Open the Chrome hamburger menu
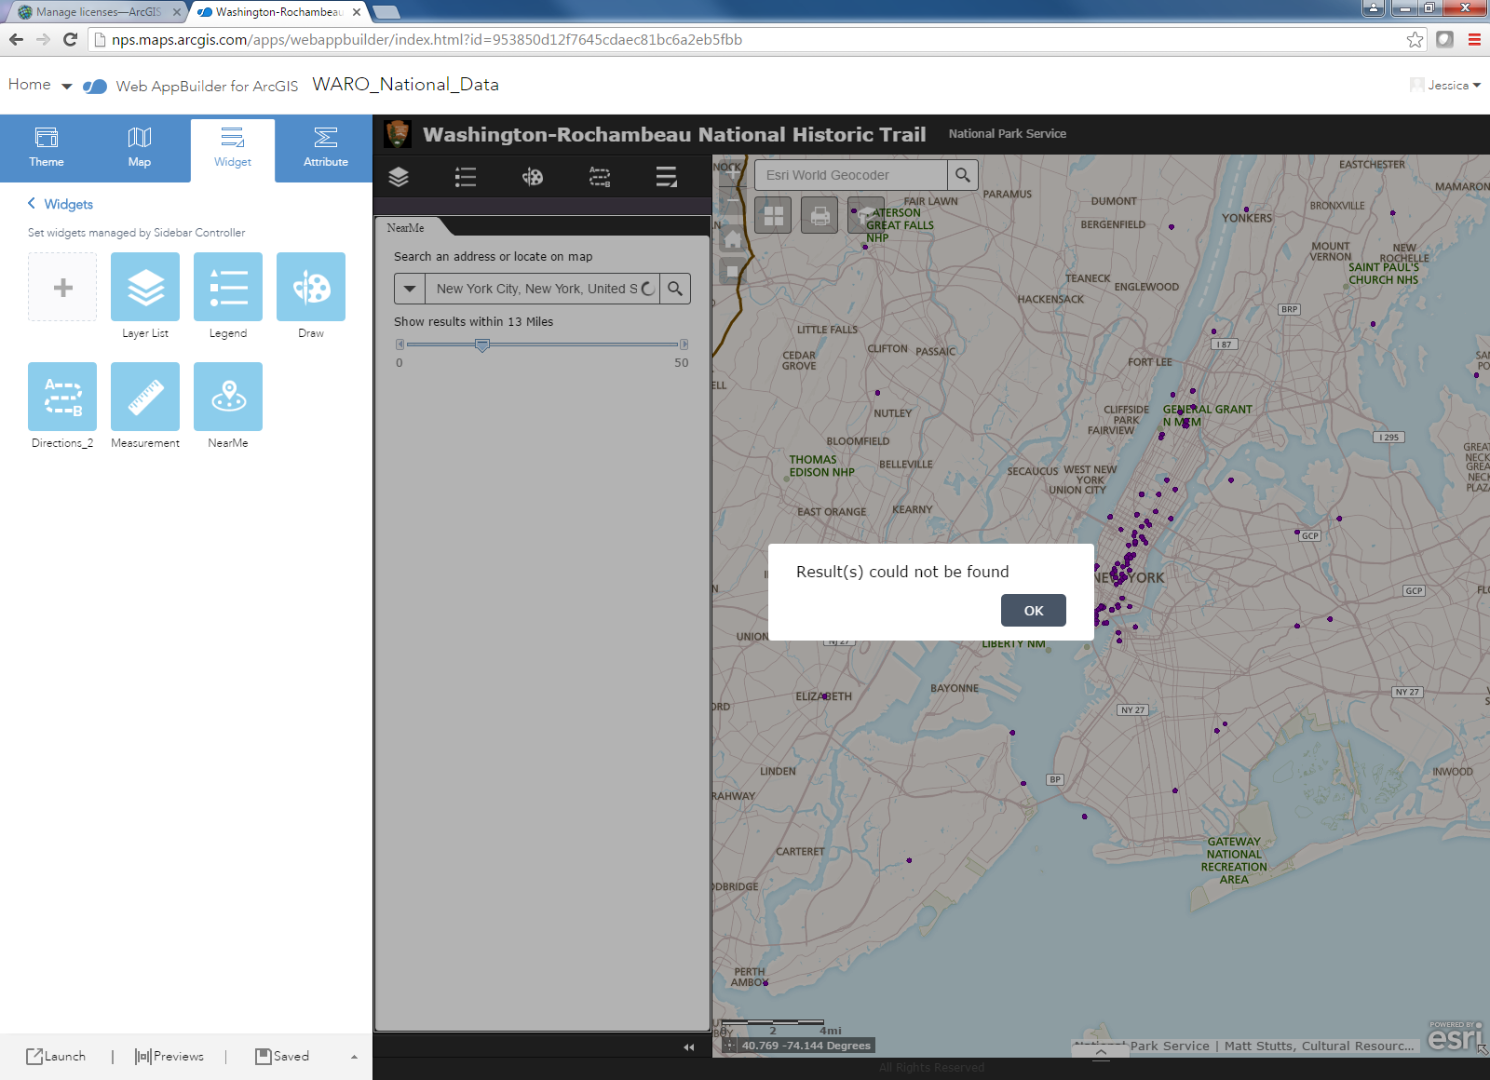This screenshot has height=1080, width=1490. [x=1474, y=40]
